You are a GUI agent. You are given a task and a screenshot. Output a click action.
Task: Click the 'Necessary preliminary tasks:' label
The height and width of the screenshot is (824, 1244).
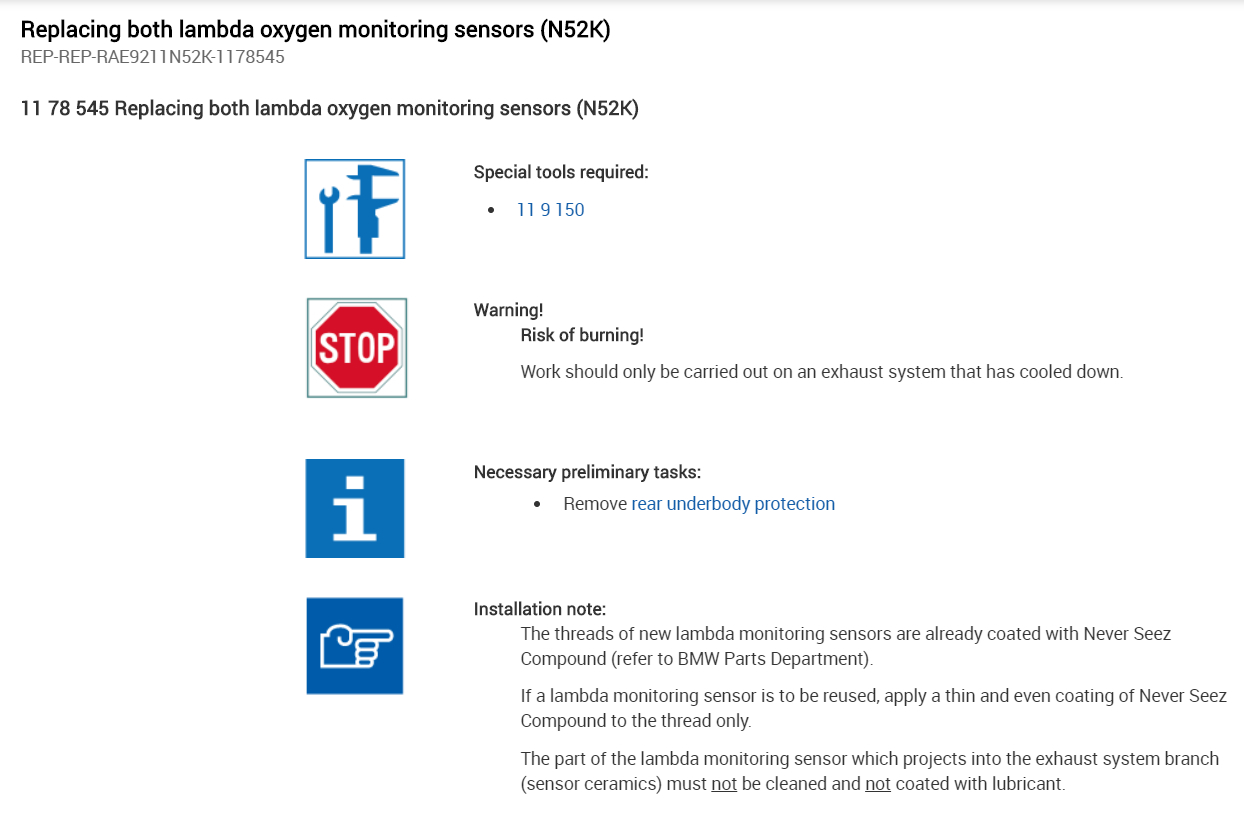pyautogui.click(x=587, y=472)
